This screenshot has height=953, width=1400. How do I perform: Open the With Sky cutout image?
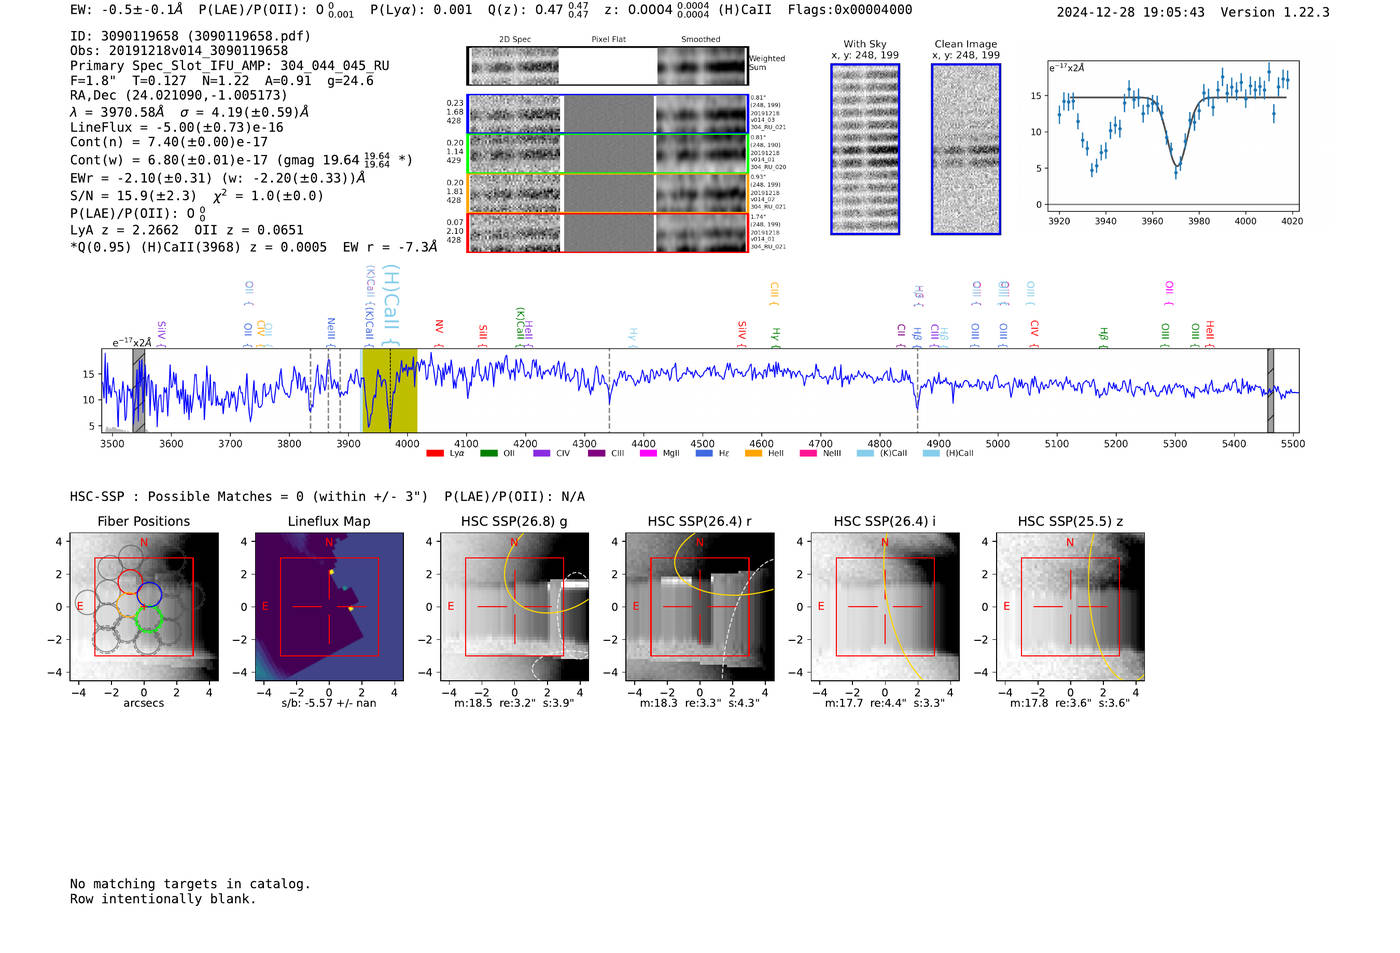click(x=865, y=149)
